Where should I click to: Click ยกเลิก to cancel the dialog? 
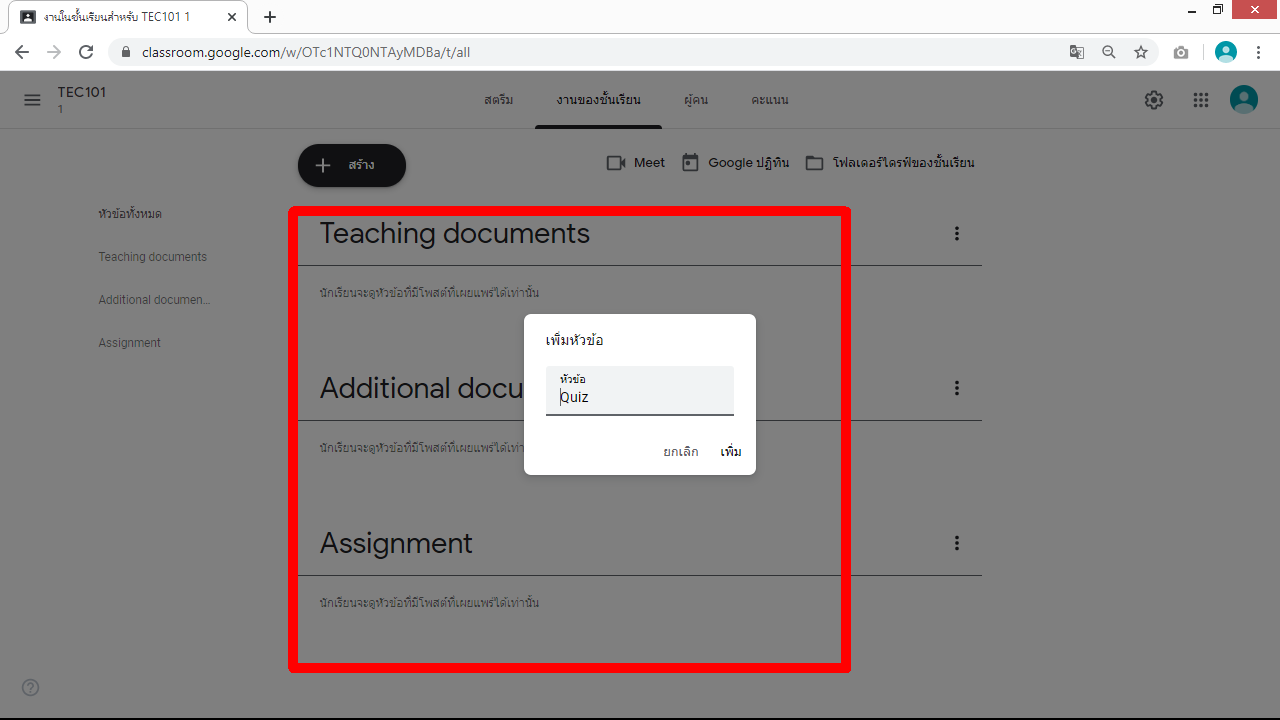681,452
